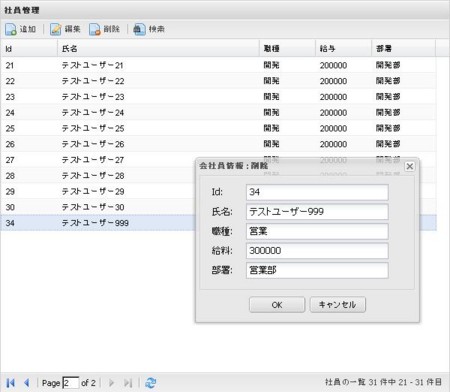The height and width of the screenshot is (392, 450).
Task: Sort by the Id column header
Action: tap(29, 49)
